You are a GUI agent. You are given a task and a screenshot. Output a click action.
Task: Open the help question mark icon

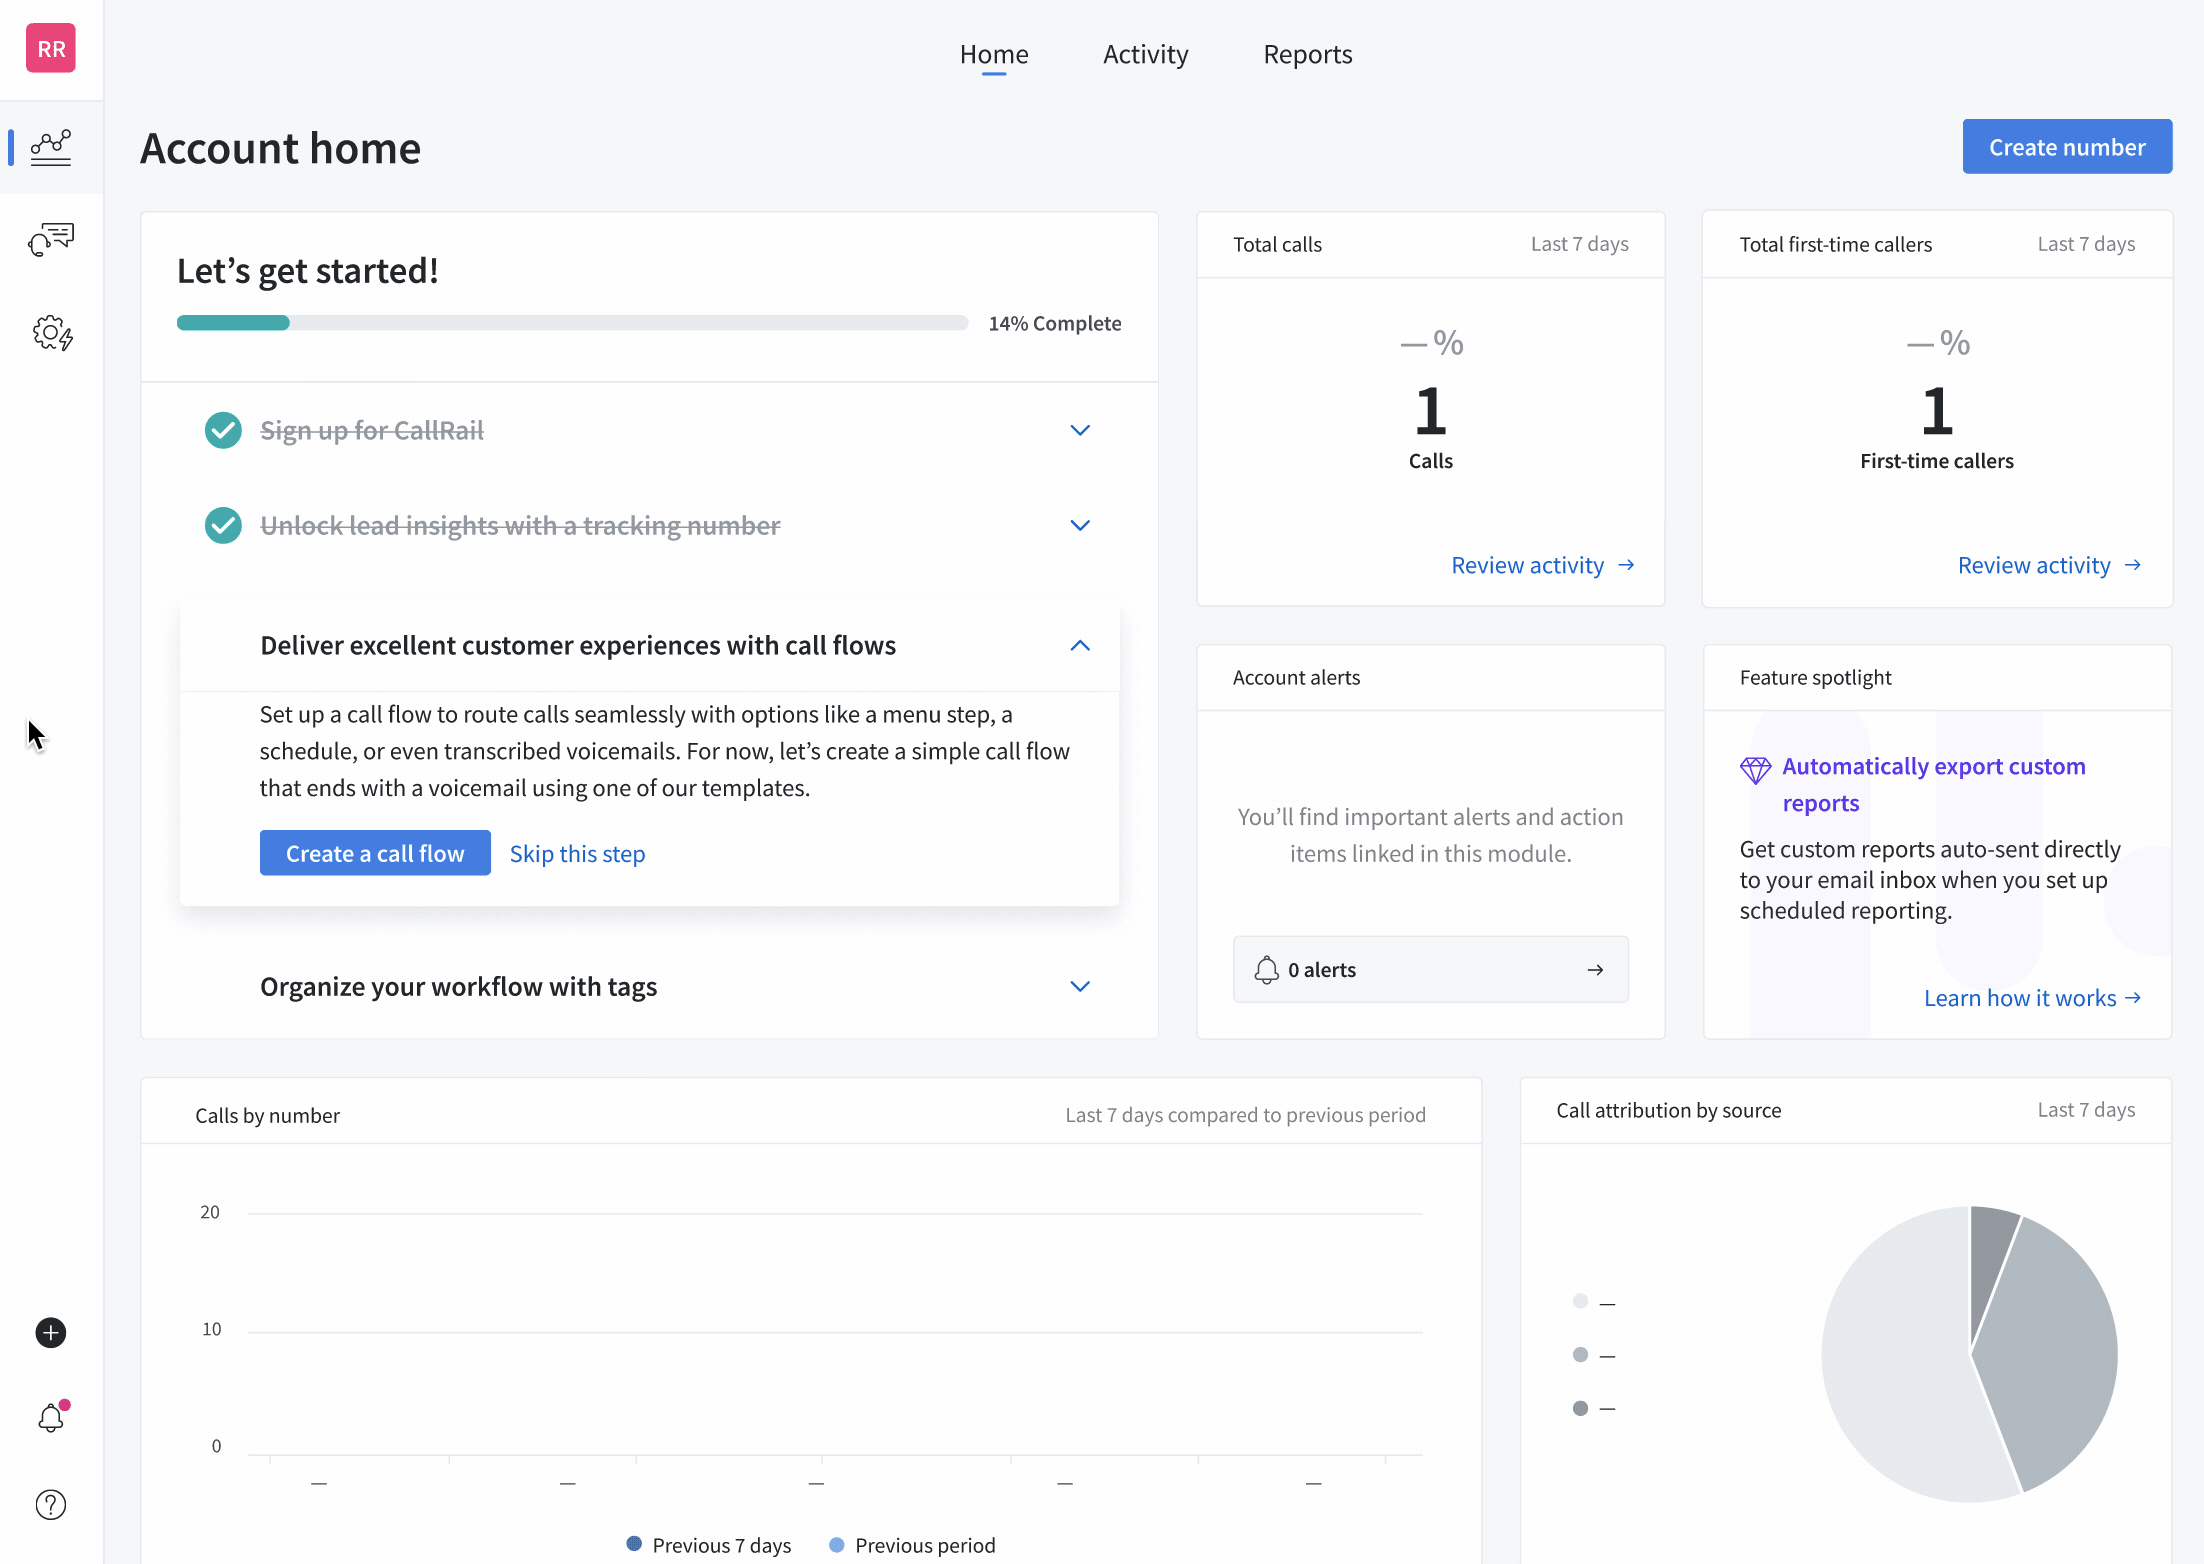tap(51, 1504)
